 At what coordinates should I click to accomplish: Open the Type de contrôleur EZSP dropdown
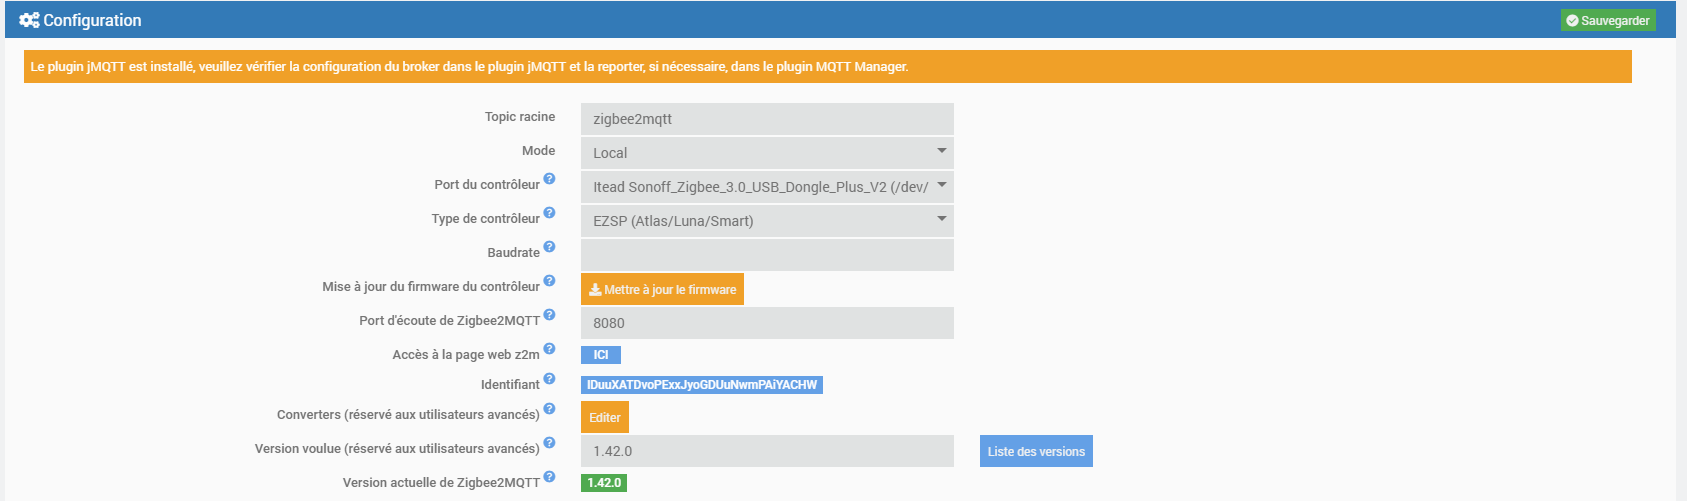767,221
